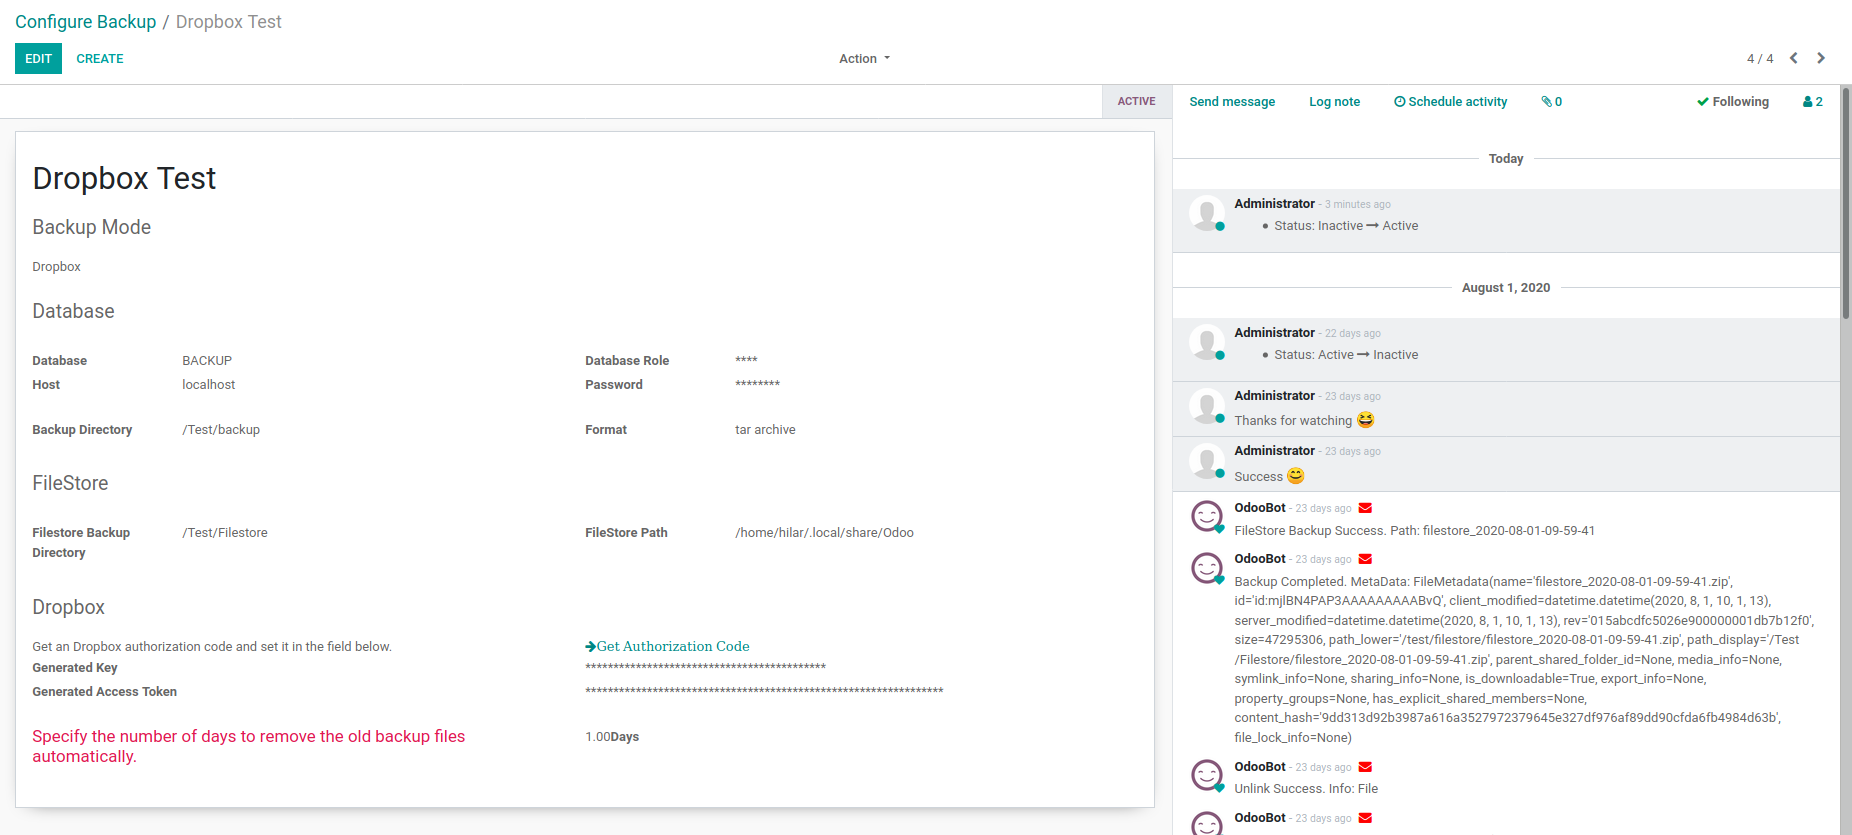Toggle the Following subscription button
The height and width of the screenshot is (835, 1852).
1733,102
